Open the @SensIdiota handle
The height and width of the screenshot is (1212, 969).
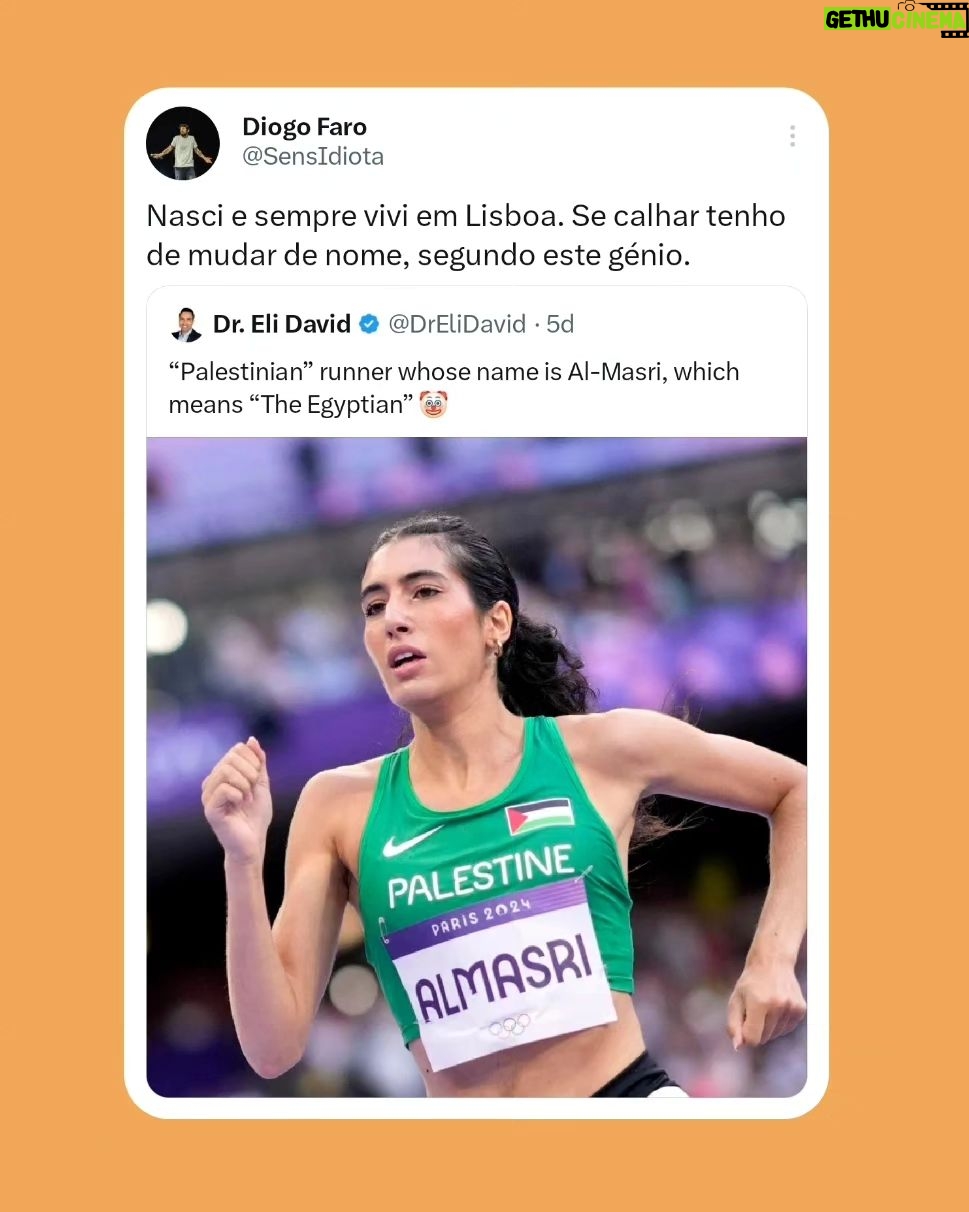(x=313, y=157)
